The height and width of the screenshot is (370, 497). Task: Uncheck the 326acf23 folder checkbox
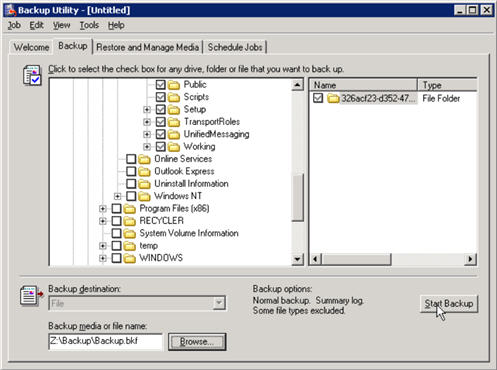click(318, 98)
